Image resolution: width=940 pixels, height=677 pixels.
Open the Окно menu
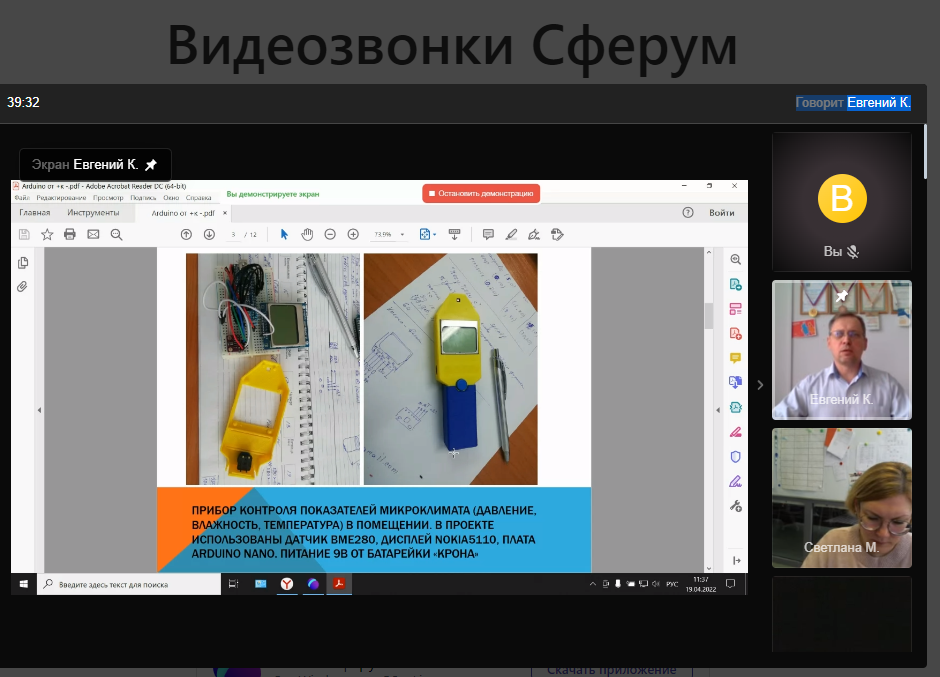tap(171, 197)
